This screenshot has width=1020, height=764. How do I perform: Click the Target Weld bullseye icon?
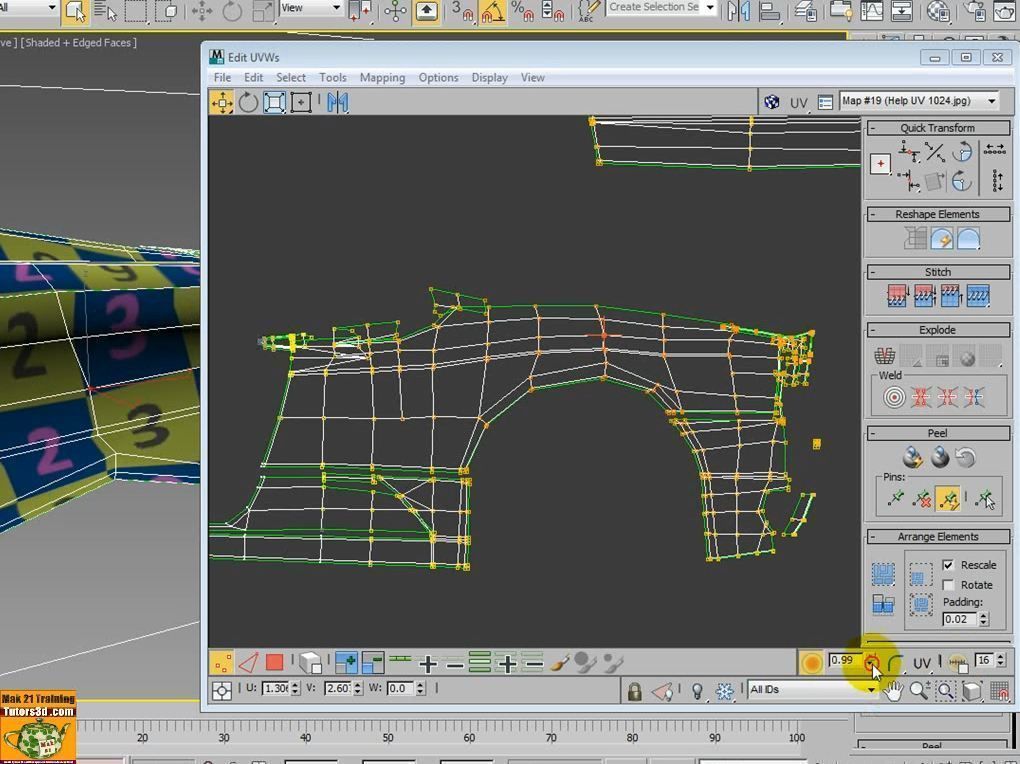(x=894, y=397)
